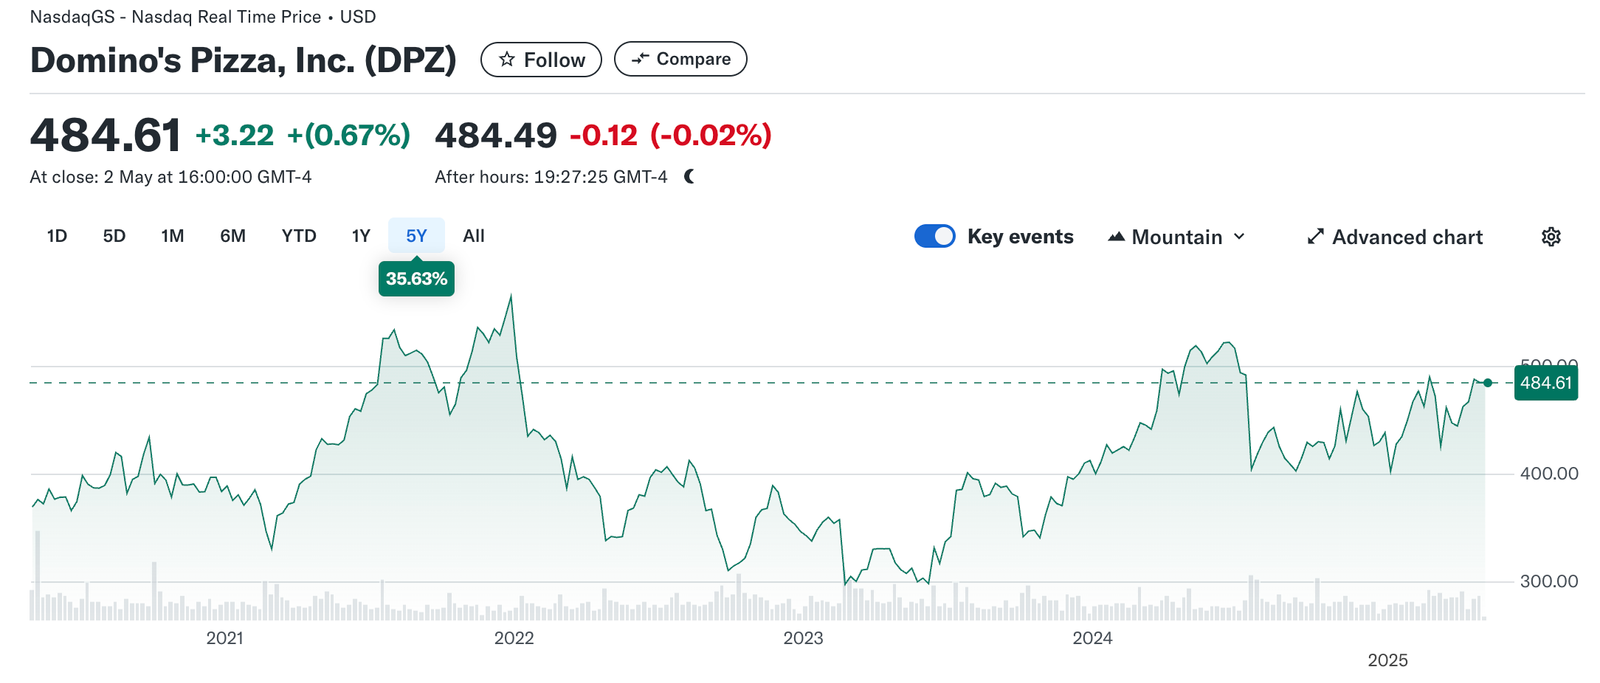The image size is (1600, 683).
Task: Click the Domino's Pizza, Inc. (DPZ) title
Action: pyautogui.click(x=243, y=60)
